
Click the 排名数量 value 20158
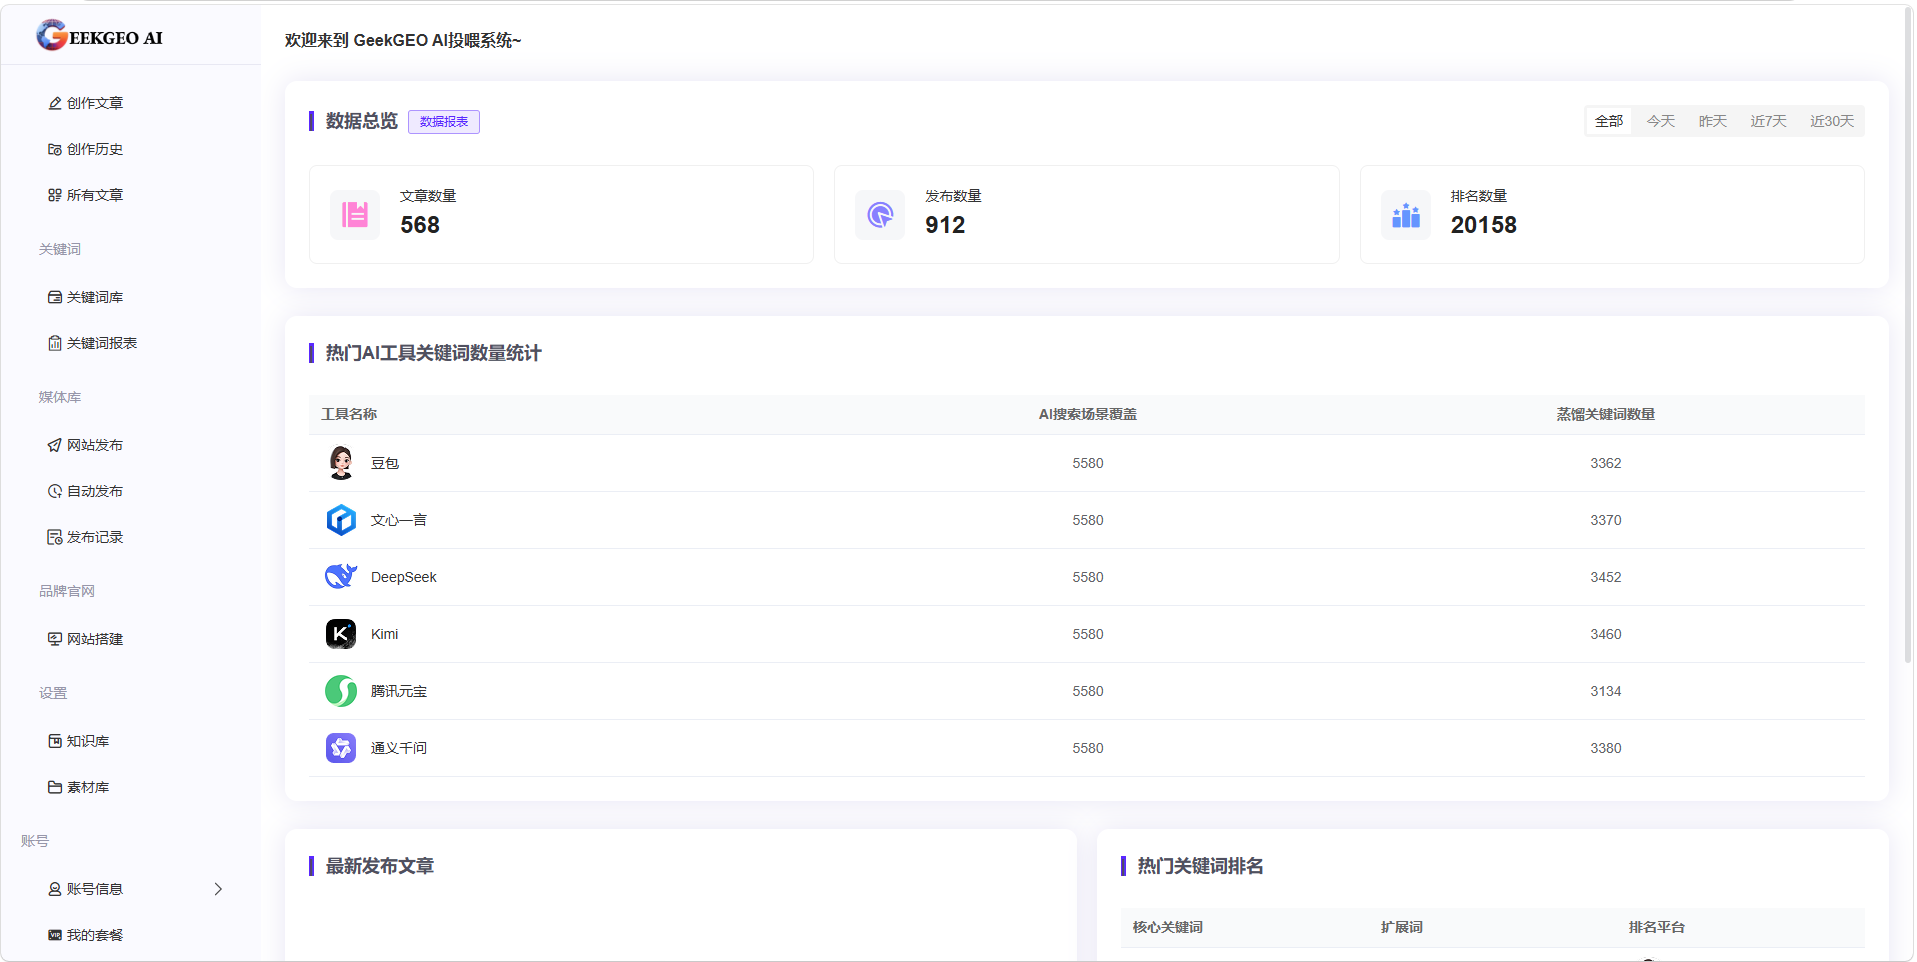1484,225
